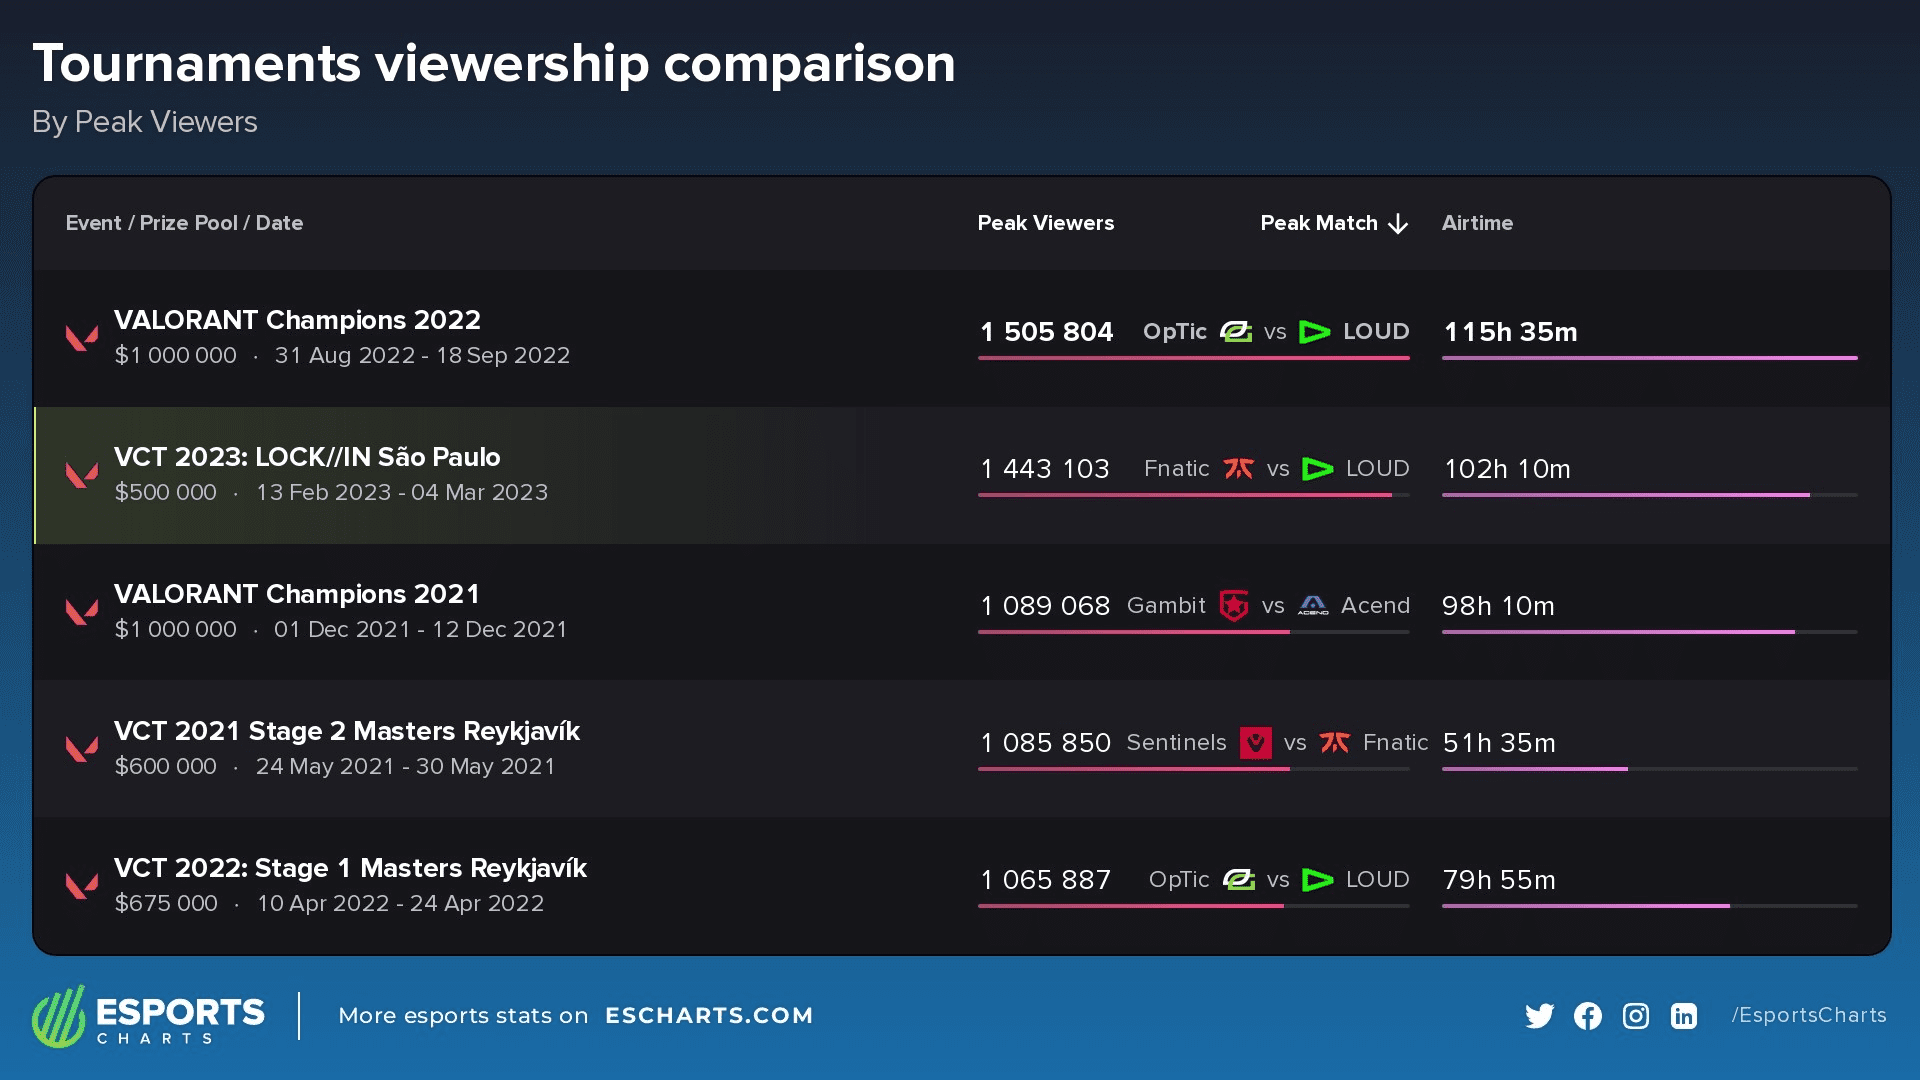Click the Twitter bird icon
The height and width of the screenshot is (1080, 1920).
(1539, 1016)
